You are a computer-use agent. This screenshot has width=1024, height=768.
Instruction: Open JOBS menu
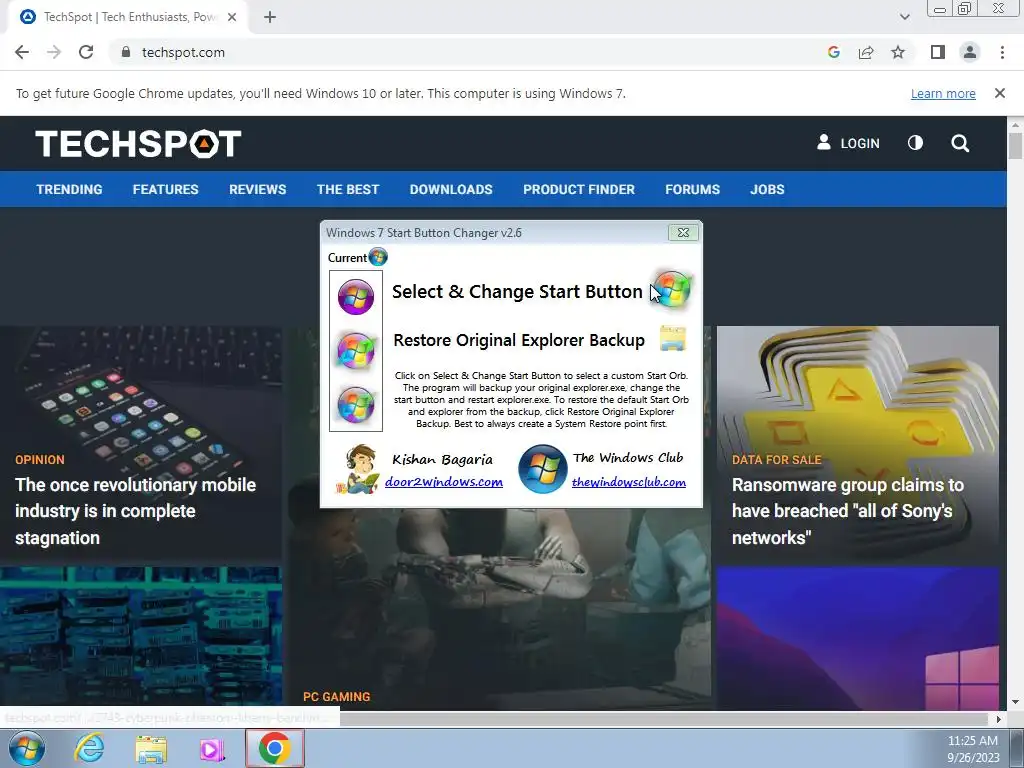tap(767, 189)
